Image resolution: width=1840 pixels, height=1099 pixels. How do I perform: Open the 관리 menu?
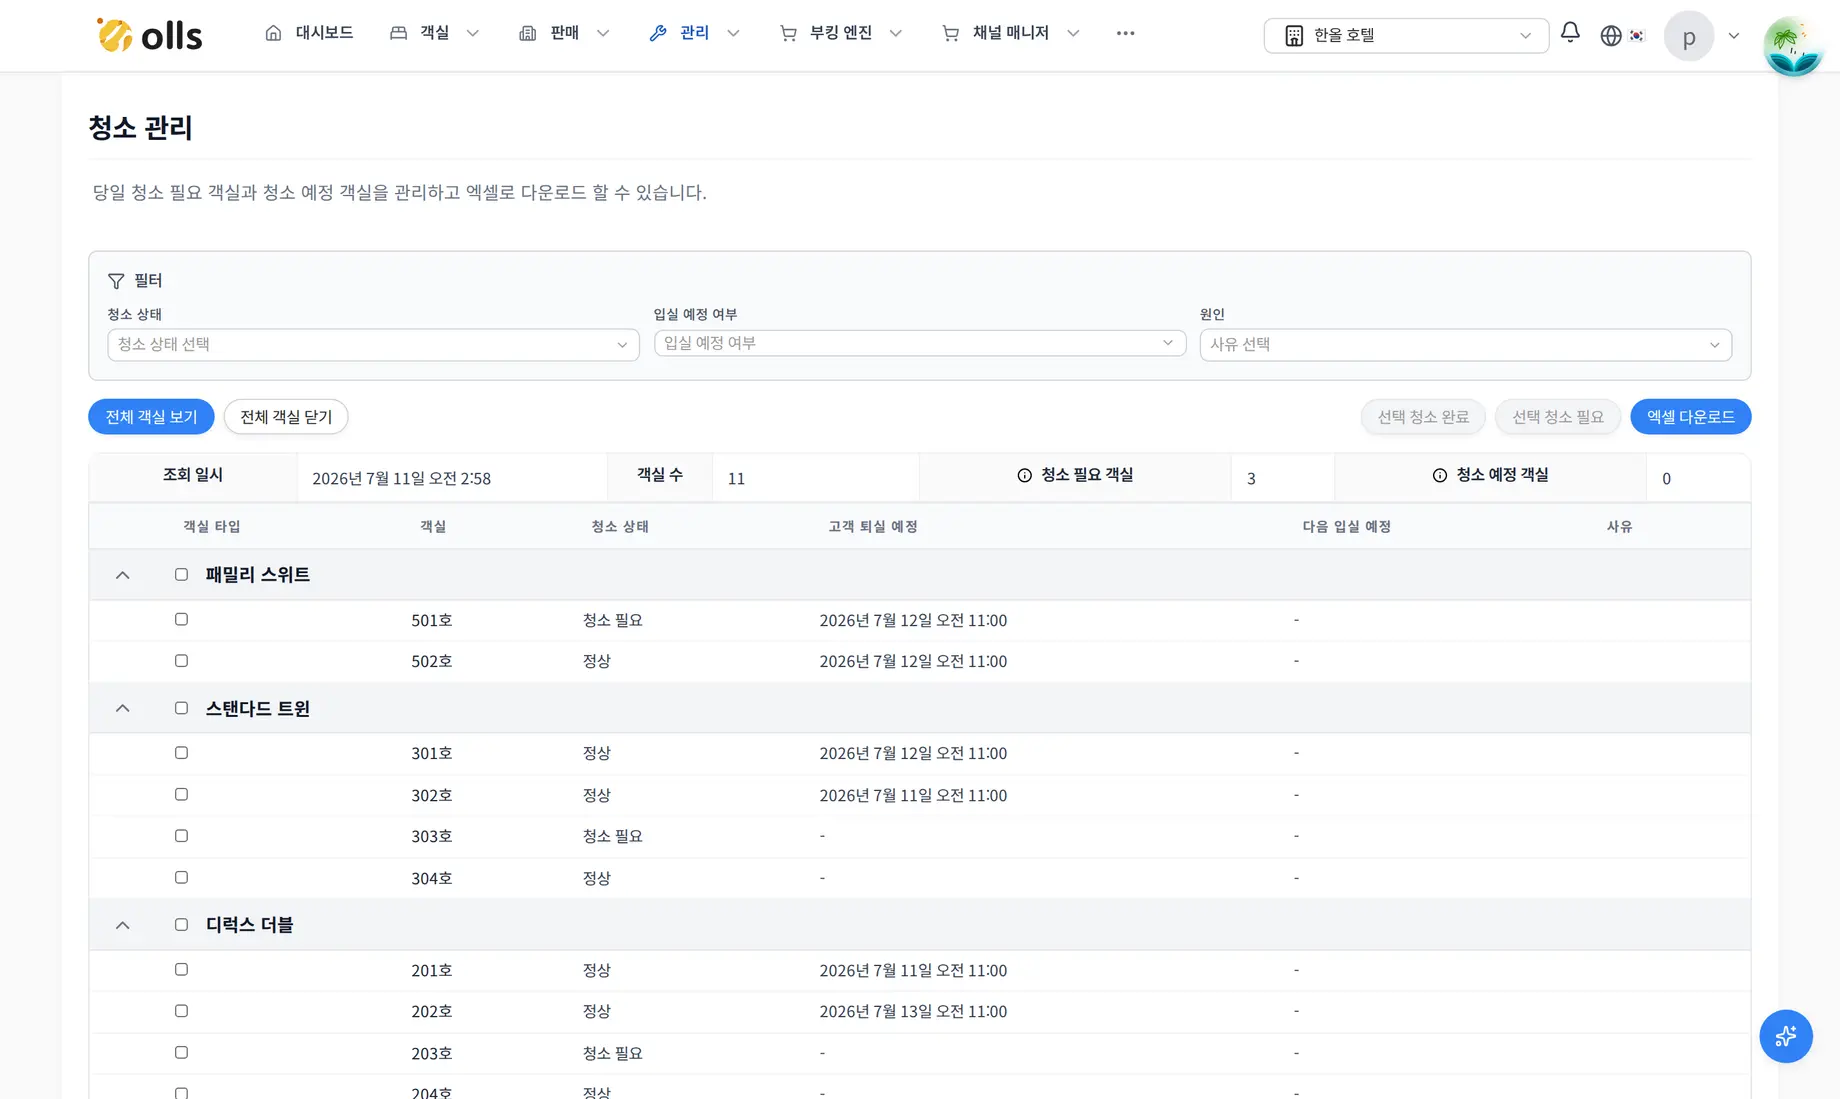pyautogui.click(x=694, y=33)
